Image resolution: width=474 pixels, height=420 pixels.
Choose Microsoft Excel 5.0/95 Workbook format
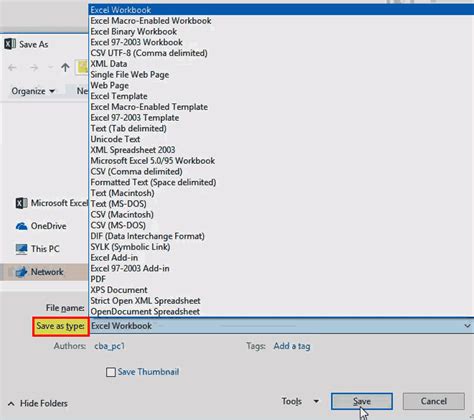tap(281, 161)
